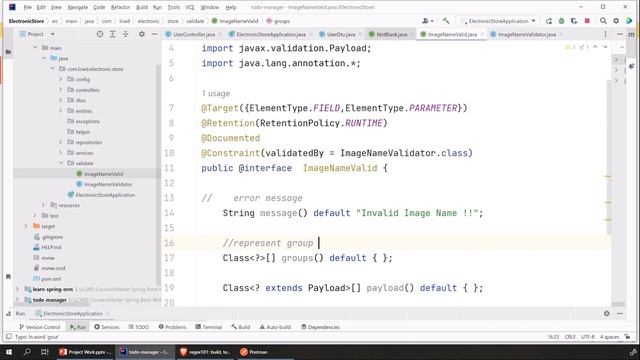Collapse the java folder in tree
The image size is (640, 360).
44,58
